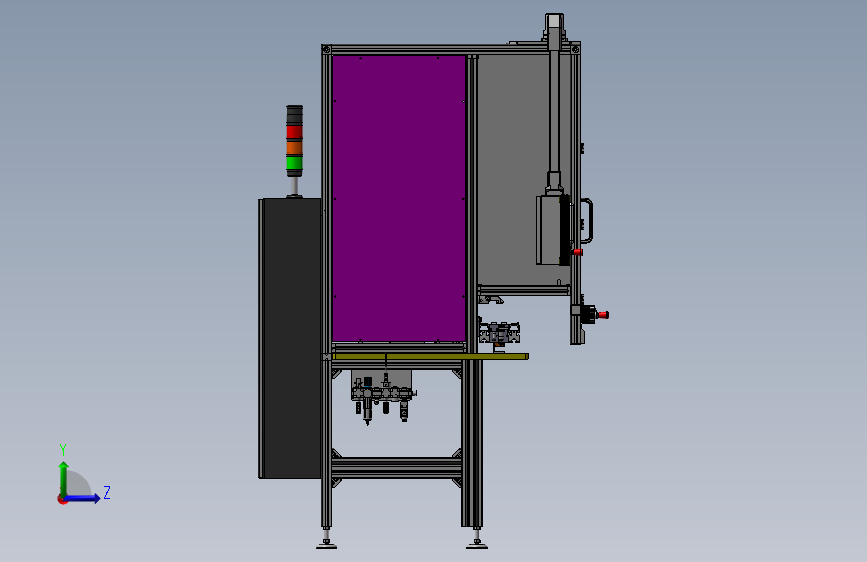Screen dimensions: 867x562
Task: Select the purple side panel of the machine
Action: click(399, 198)
